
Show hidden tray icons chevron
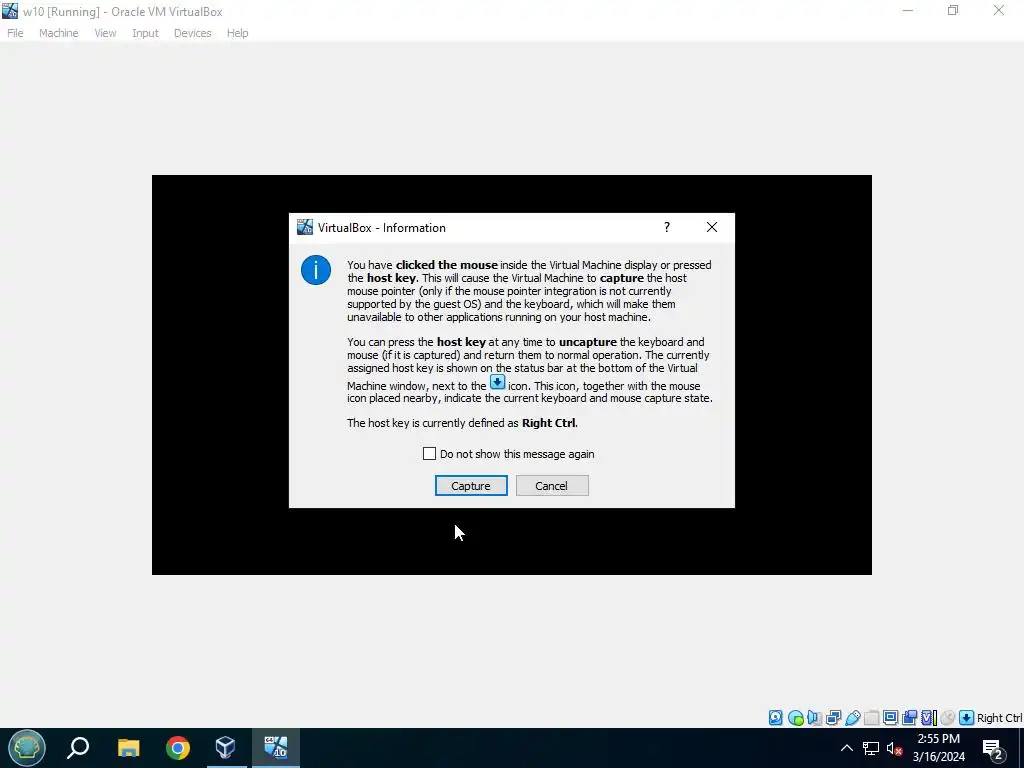pos(846,748)
